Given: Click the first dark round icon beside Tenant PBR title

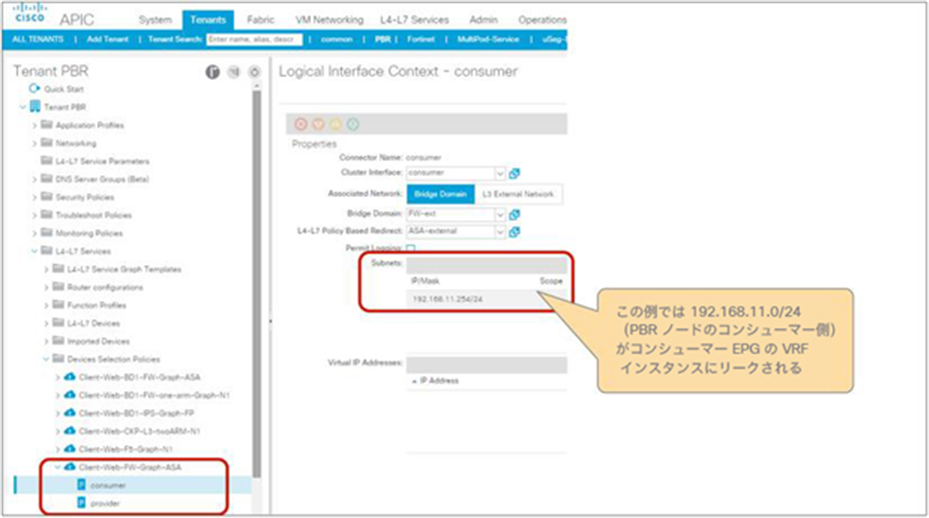Looking at the screenshot, I should pos(213,72).
